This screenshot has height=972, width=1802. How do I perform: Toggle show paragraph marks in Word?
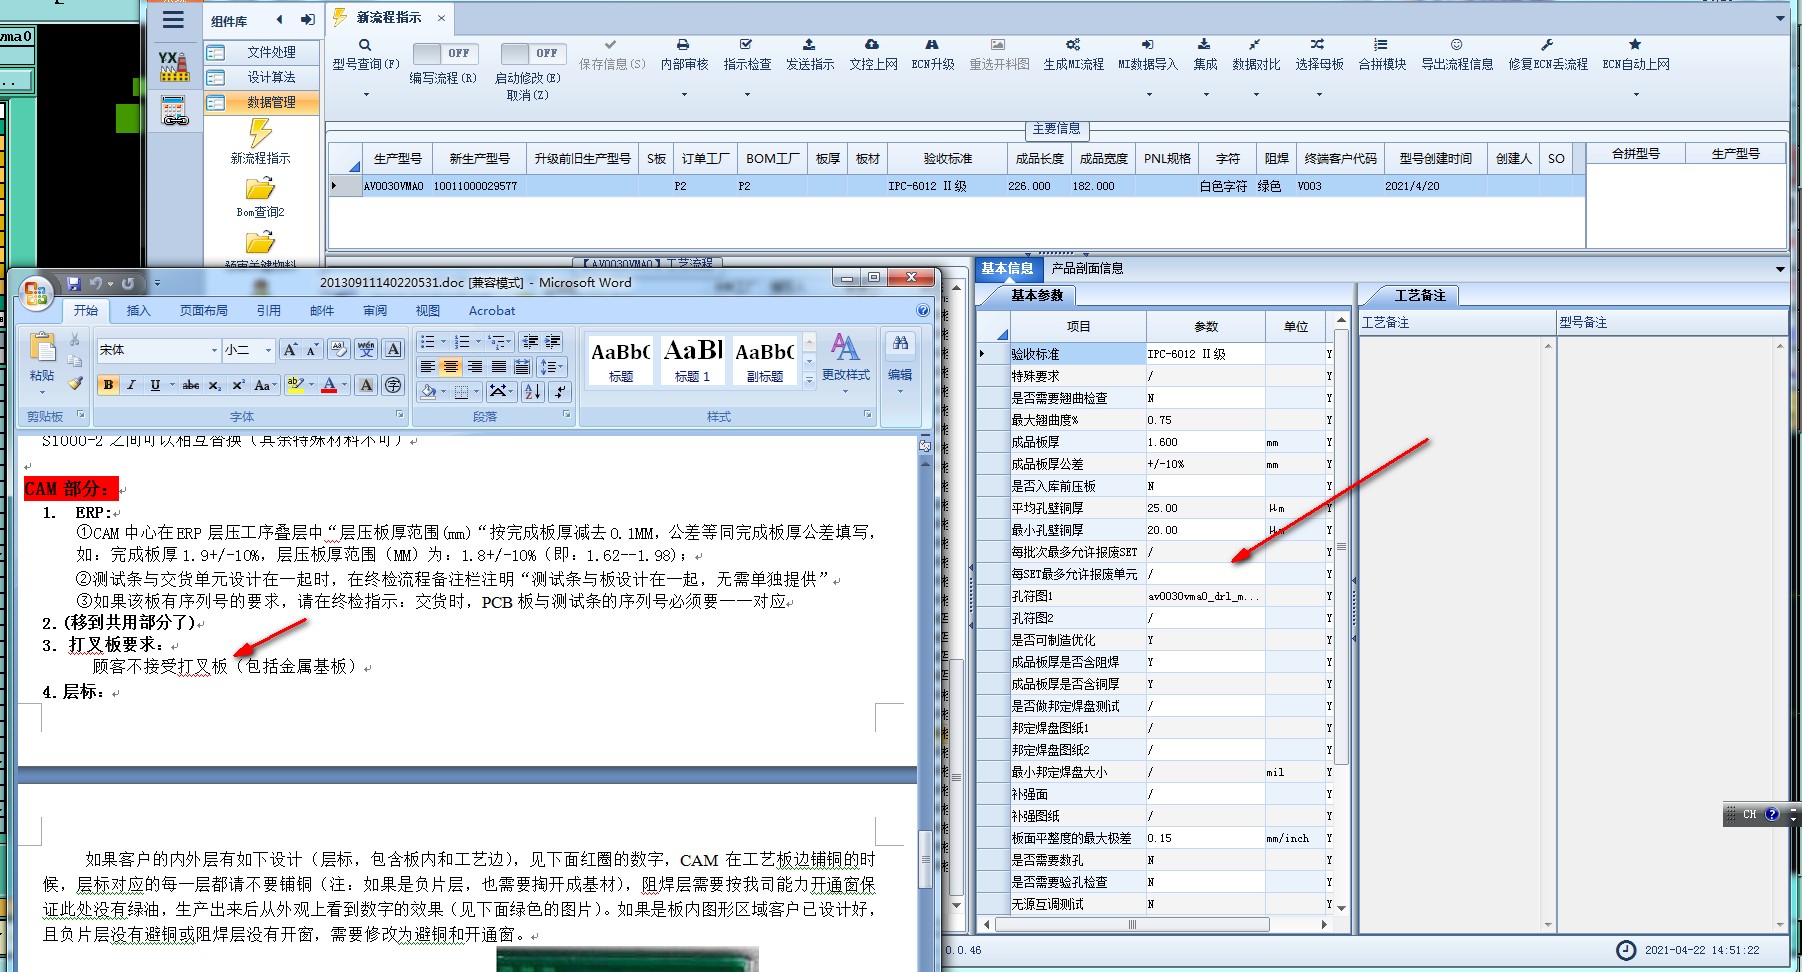pyautogui.click(x=561, y=391)
